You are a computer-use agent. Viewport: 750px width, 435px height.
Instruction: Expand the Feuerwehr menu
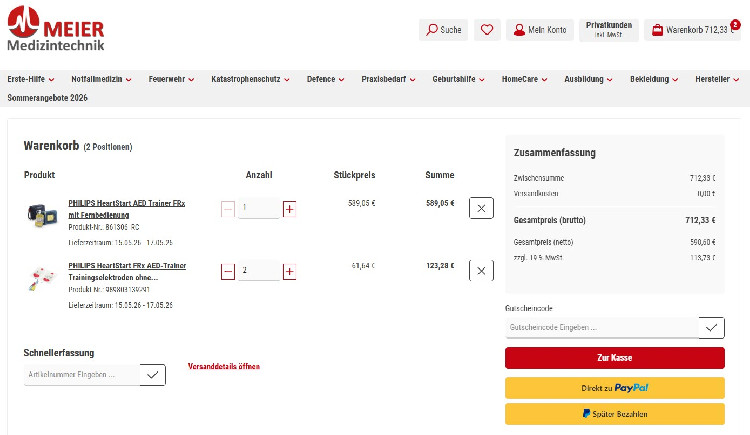[x=171, y=79]
